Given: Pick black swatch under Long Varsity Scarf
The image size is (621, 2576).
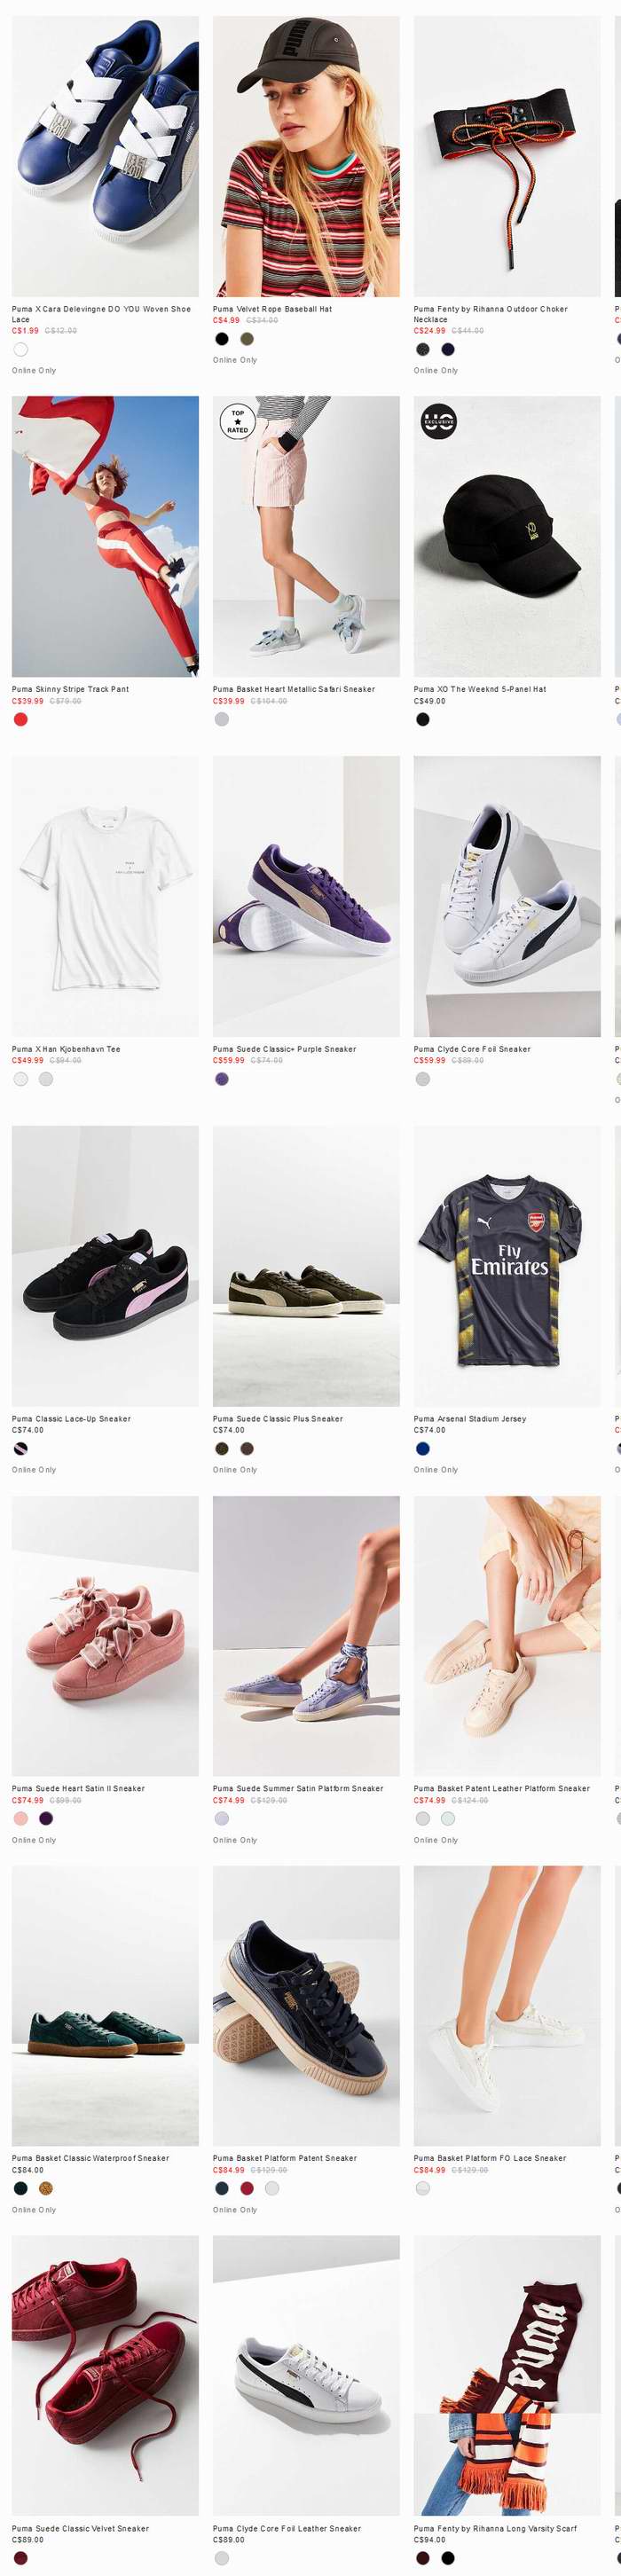Looking at the screenshot, I should click(448, 2558).
